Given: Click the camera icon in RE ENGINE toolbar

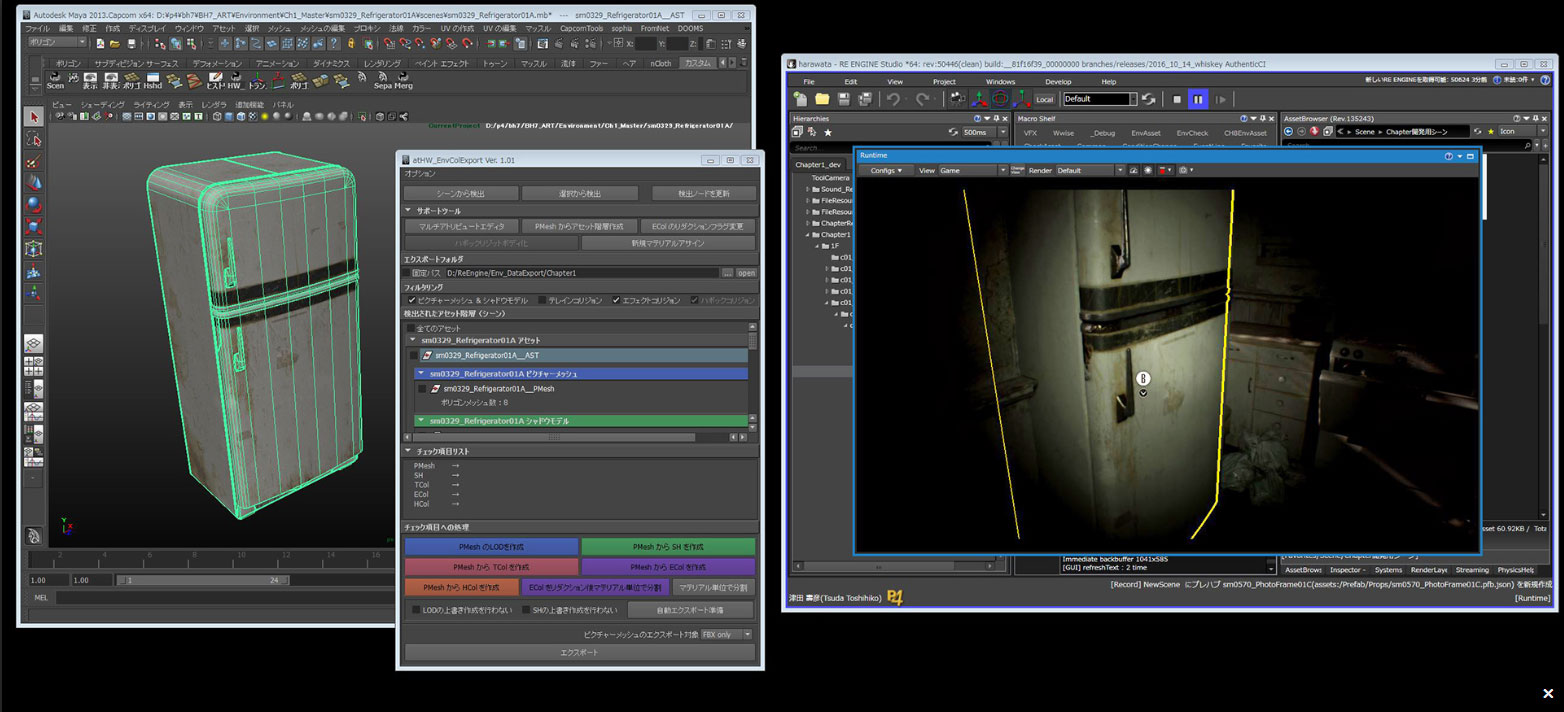Looking at the screenshot, I should [958, 99].
